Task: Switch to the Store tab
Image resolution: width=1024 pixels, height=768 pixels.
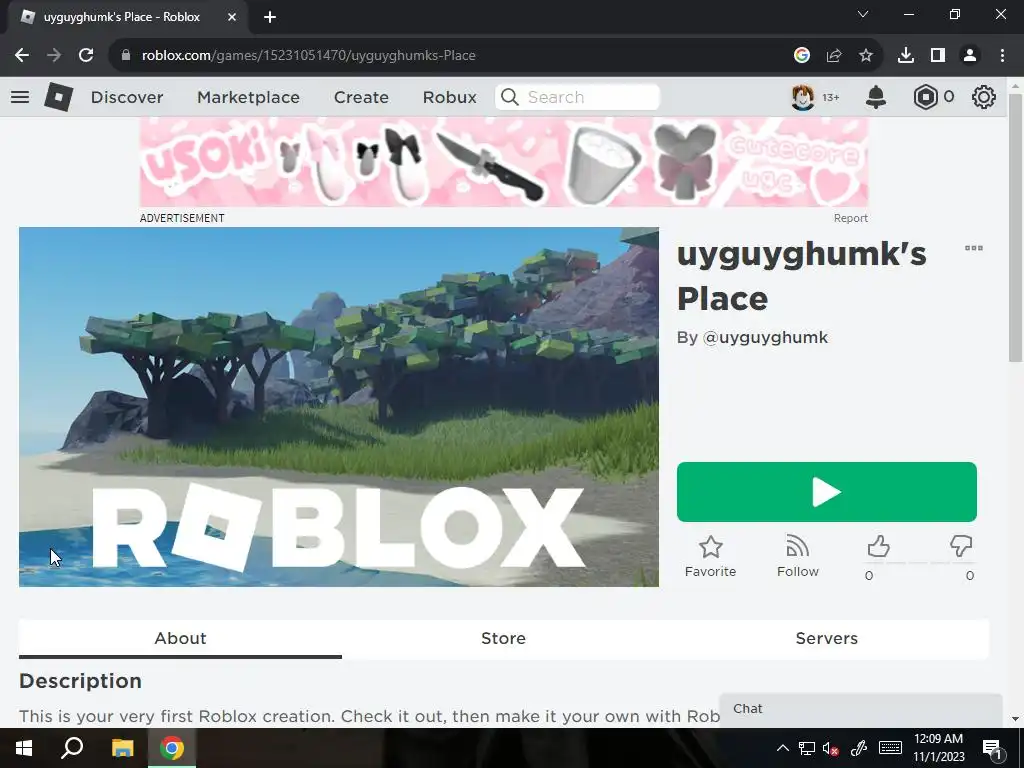Action: pos(504,639)
